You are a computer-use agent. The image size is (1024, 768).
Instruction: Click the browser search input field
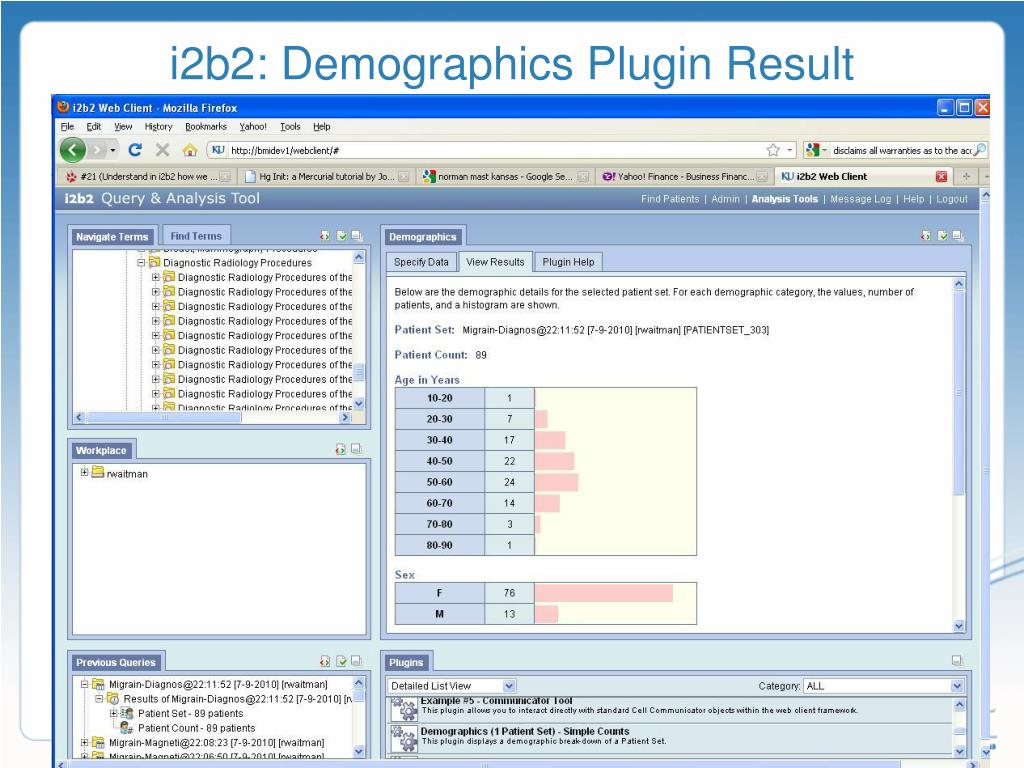[x=902, y=150]
